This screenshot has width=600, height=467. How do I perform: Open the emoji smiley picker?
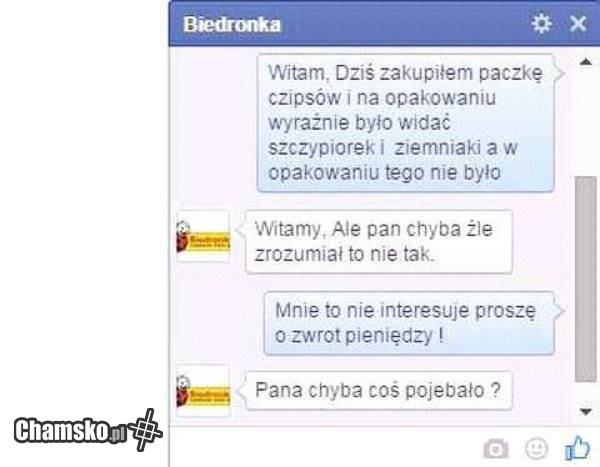click(x=536, y=449)
